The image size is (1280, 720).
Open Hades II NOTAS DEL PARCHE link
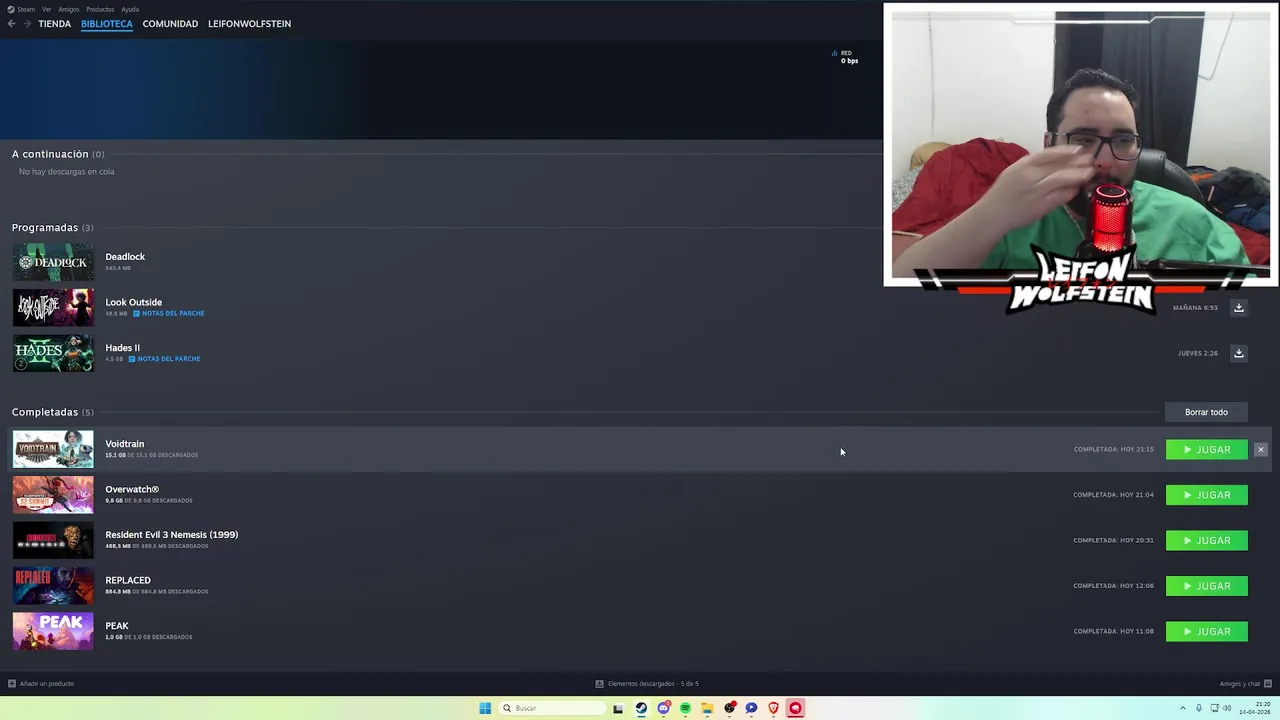click(169, 359)
